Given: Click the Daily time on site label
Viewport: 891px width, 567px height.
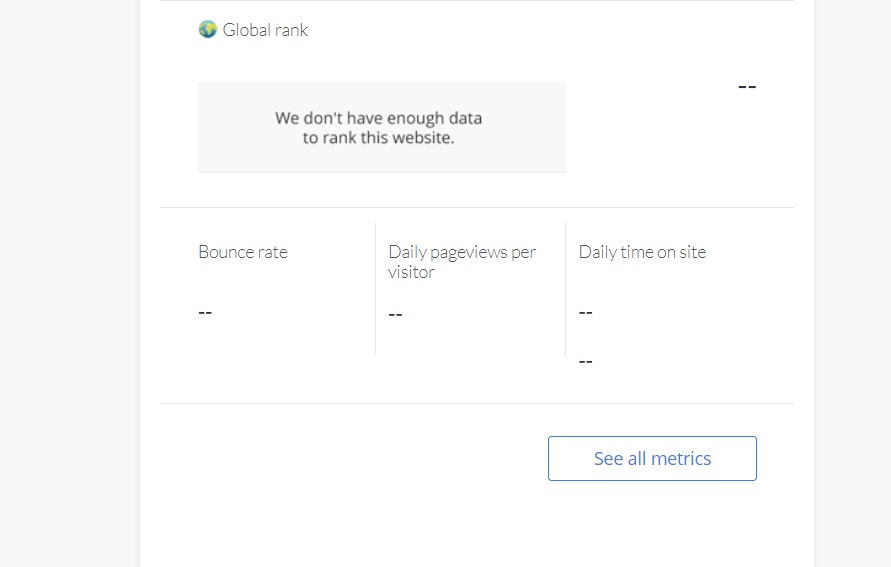Looking at the screenshot, I should 642,252.
